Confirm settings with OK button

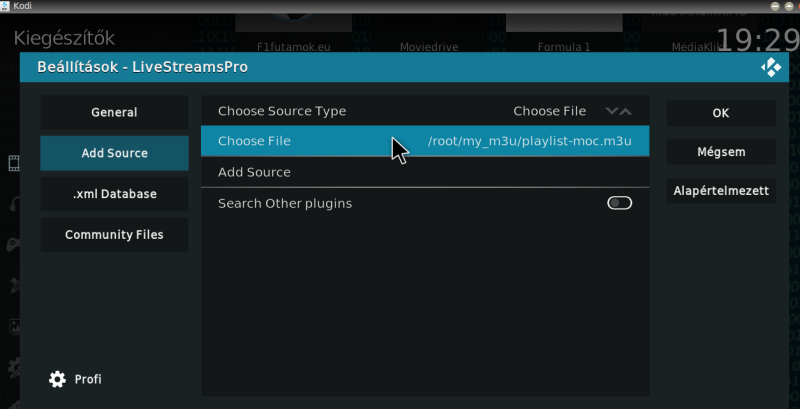pos(721,113)
